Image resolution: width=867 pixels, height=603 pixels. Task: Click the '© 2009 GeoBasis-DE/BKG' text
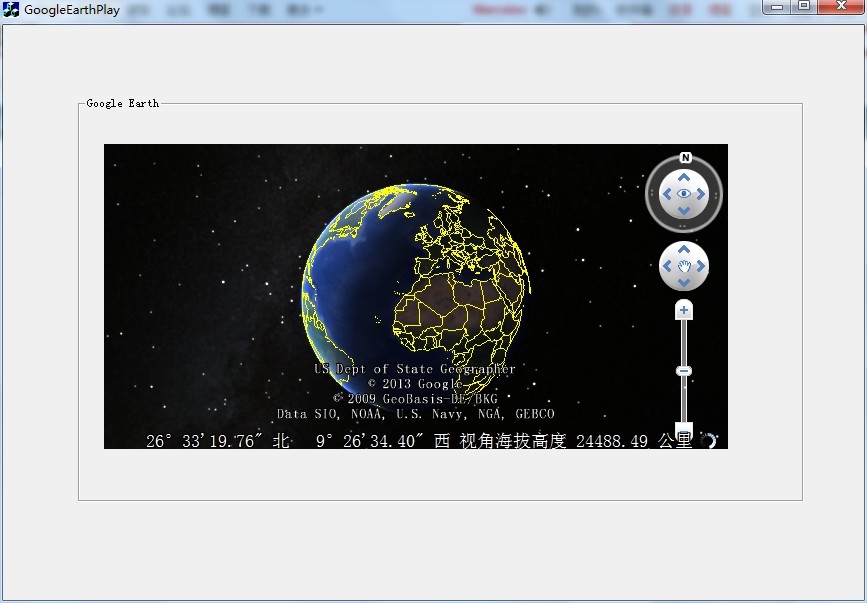pos(415,398)
